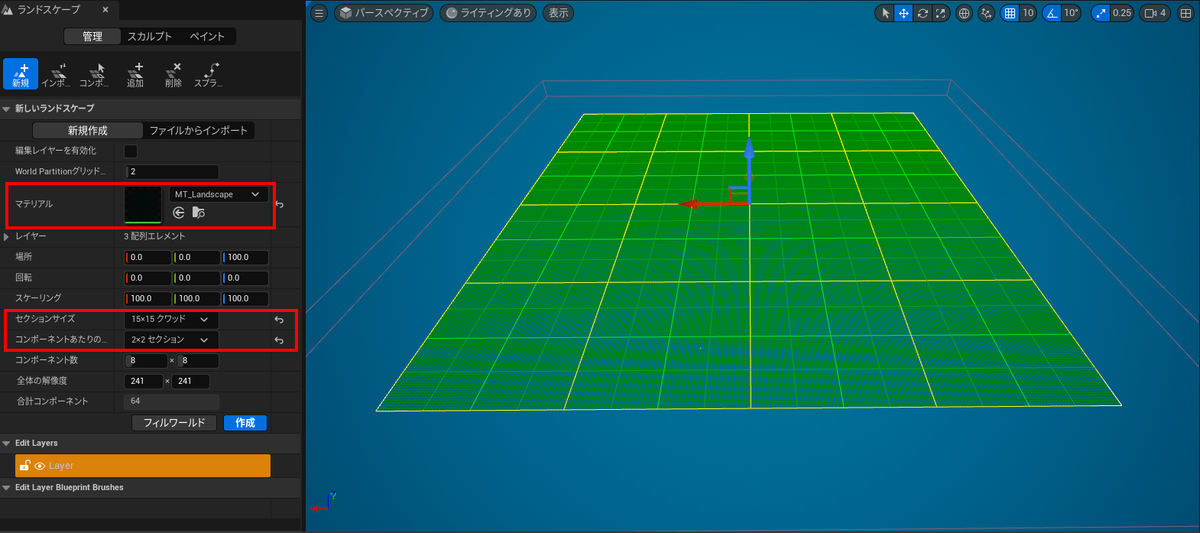Open the 2×2 セクション dropdown
This screenshot has width=1200, height=533.
tap(172, 340)
